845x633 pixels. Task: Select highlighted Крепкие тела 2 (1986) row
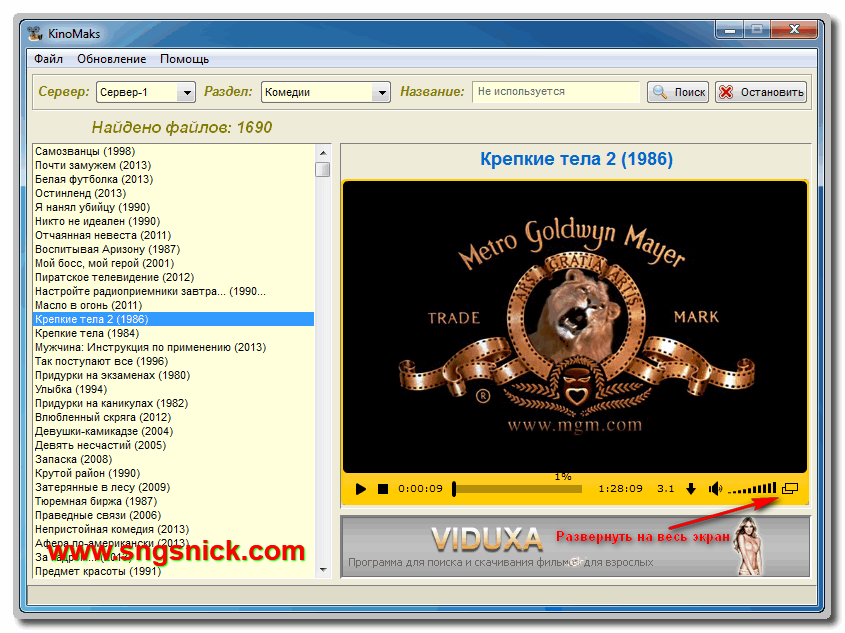click(174, 319)
